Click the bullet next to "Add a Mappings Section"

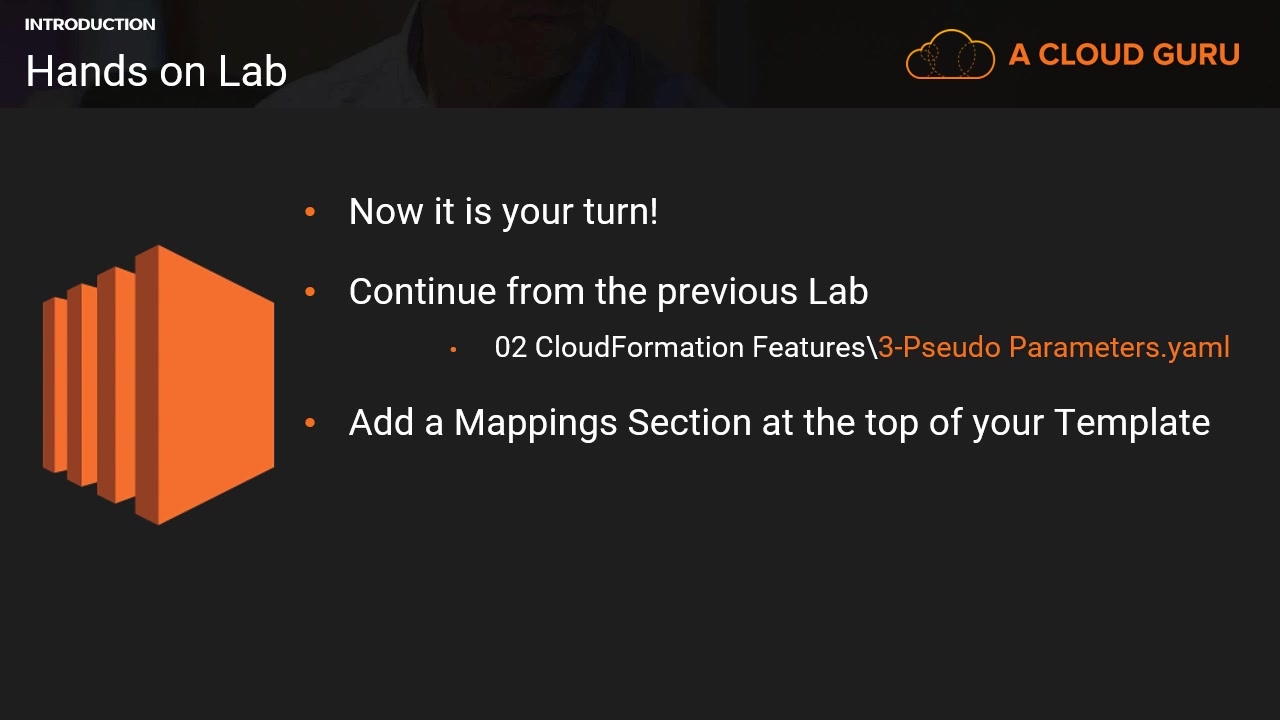point(310,423)
